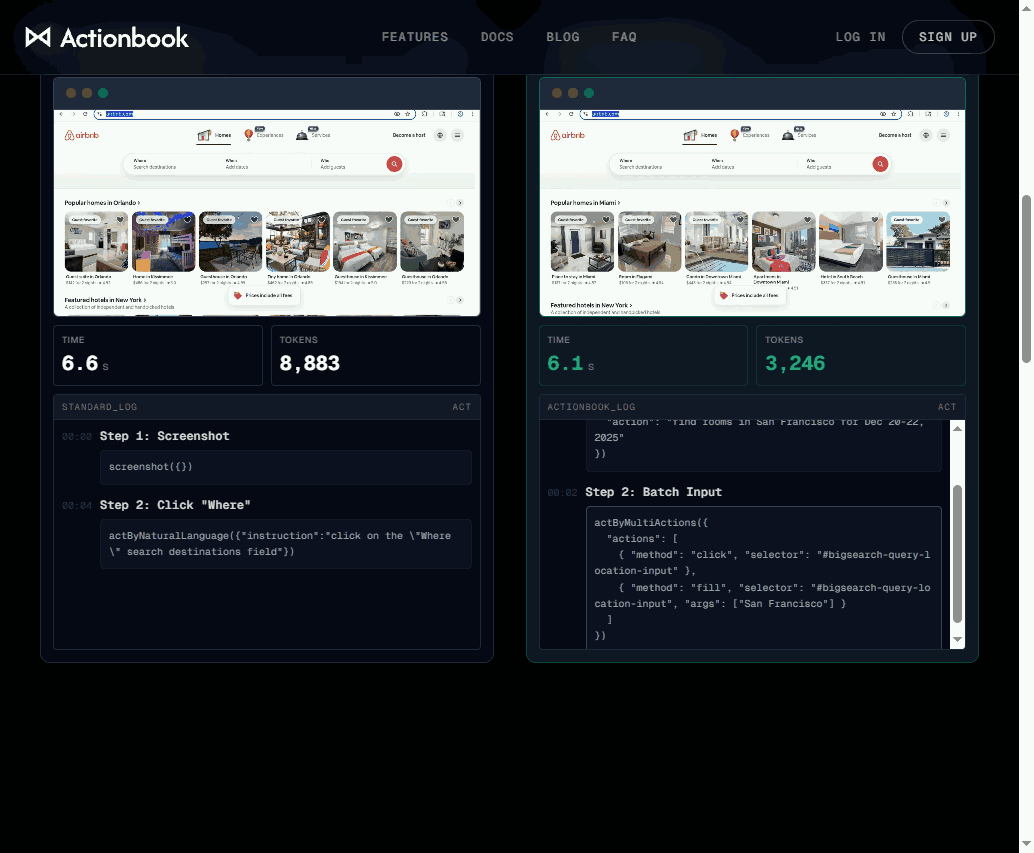Click the price tag icon on the Orlando demo fees badge
Screen dimensions: 1034x853
pos(238,295)
